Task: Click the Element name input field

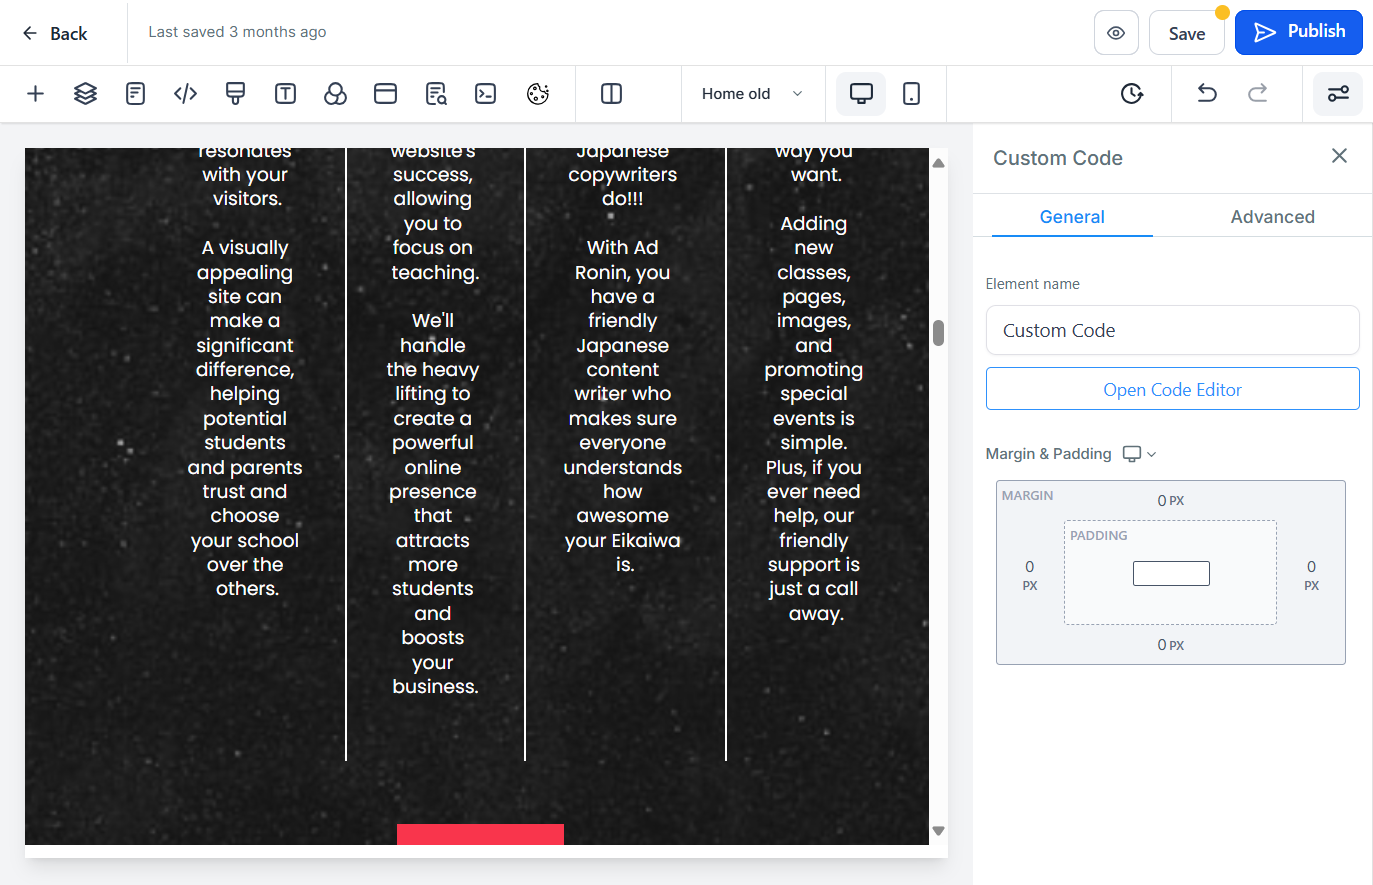Action: tap(1172, 330)
